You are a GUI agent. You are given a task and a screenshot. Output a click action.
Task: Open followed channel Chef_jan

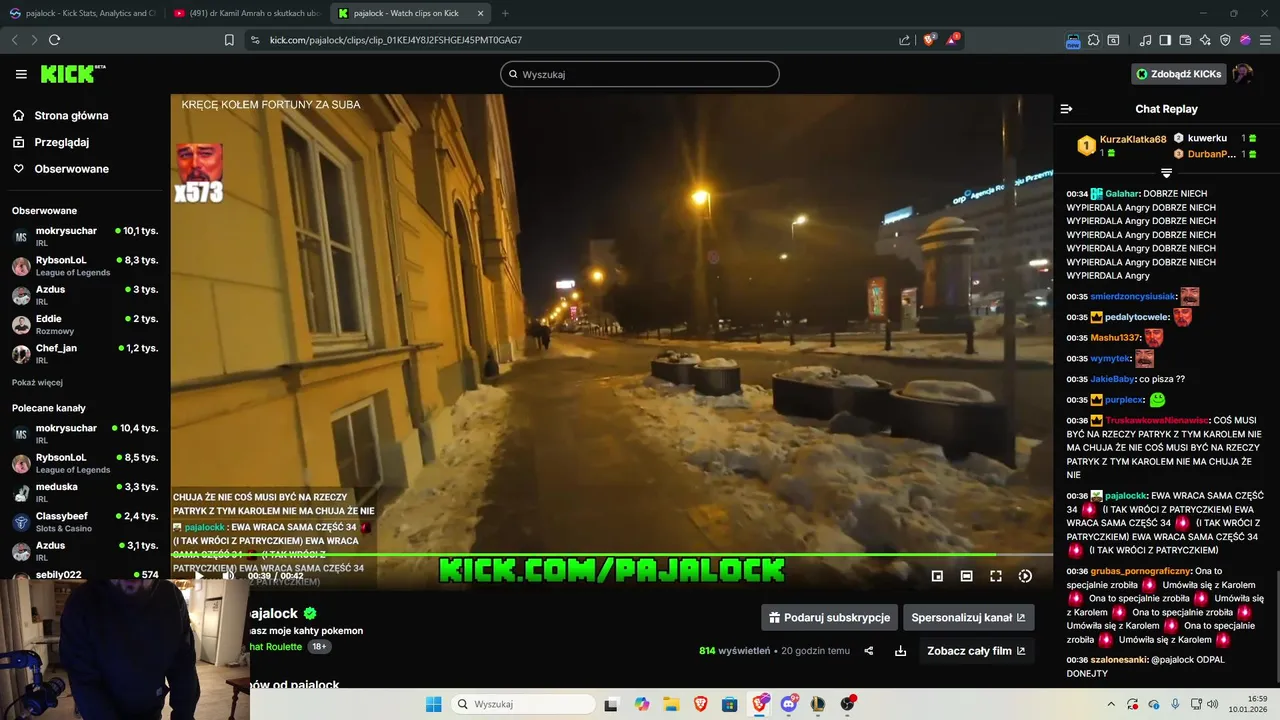pos(85,353)
